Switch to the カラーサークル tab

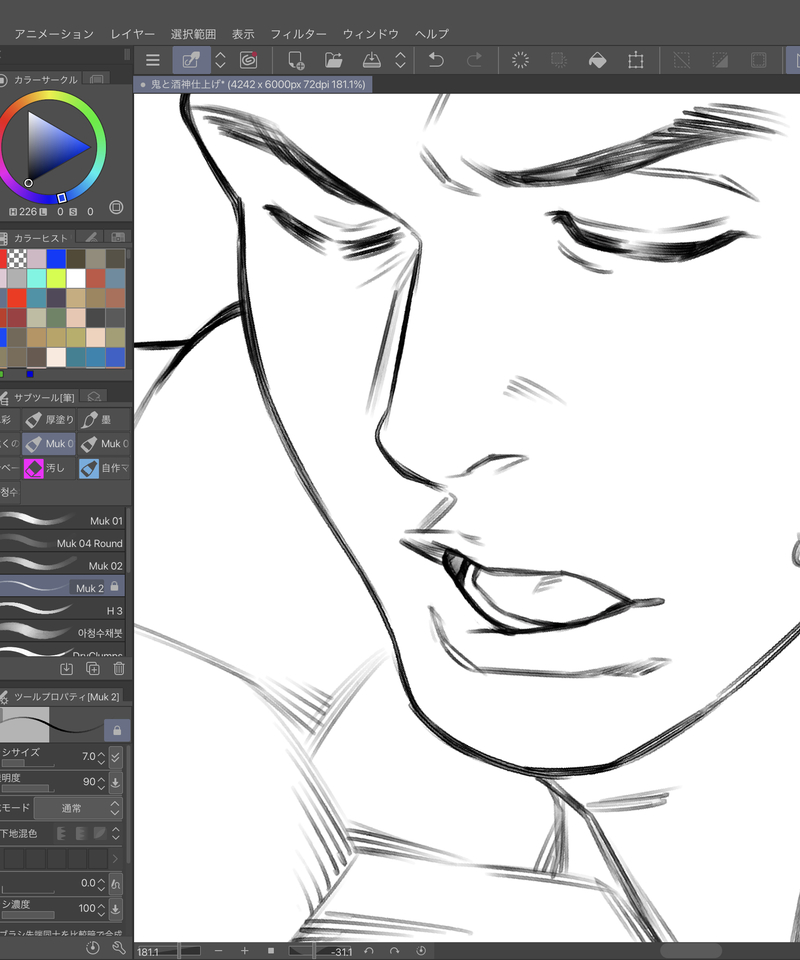(x=40, y=80)
